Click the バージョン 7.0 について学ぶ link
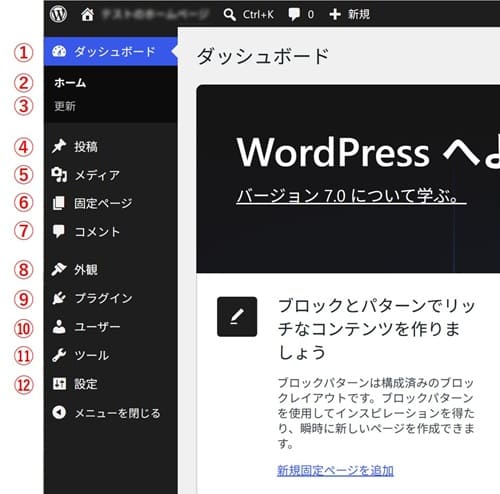The width and height of the screenshot is (500, 494). 351,195
